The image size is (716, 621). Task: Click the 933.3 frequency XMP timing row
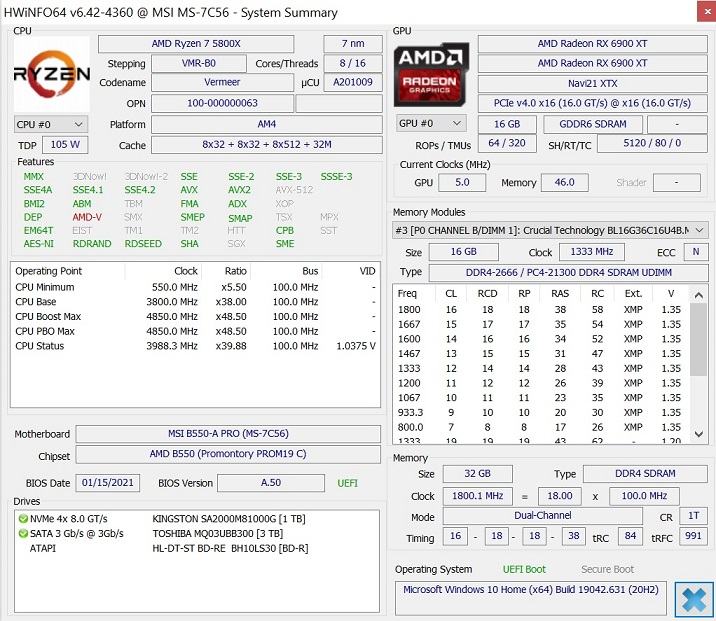(541, 413)
